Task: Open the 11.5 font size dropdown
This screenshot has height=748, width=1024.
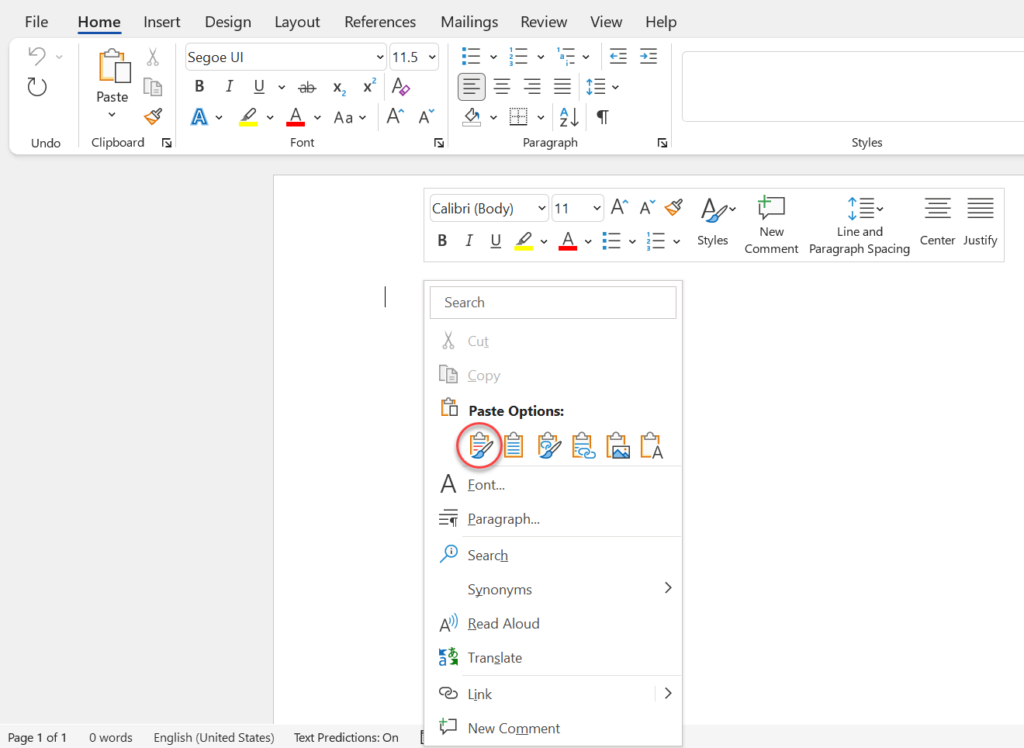Action: [432, 57]
